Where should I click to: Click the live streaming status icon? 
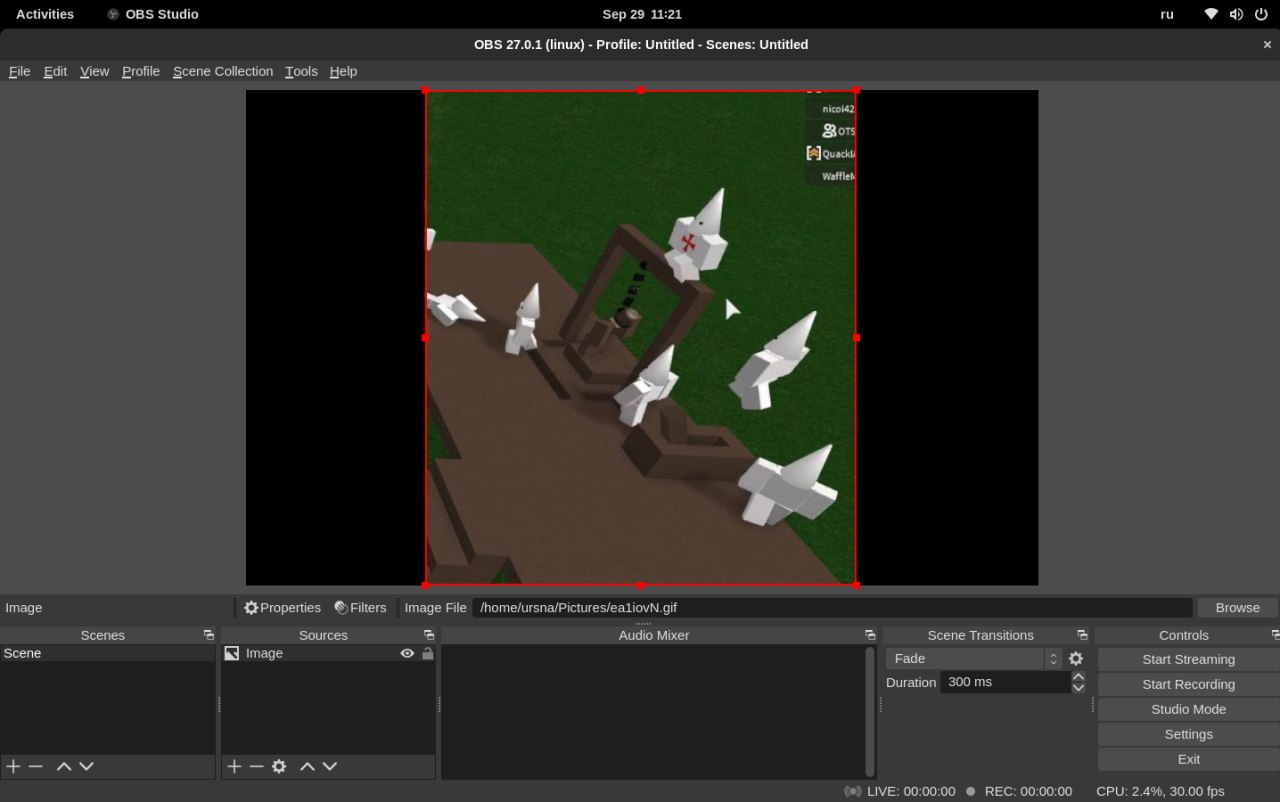click(x=853, y=791)
